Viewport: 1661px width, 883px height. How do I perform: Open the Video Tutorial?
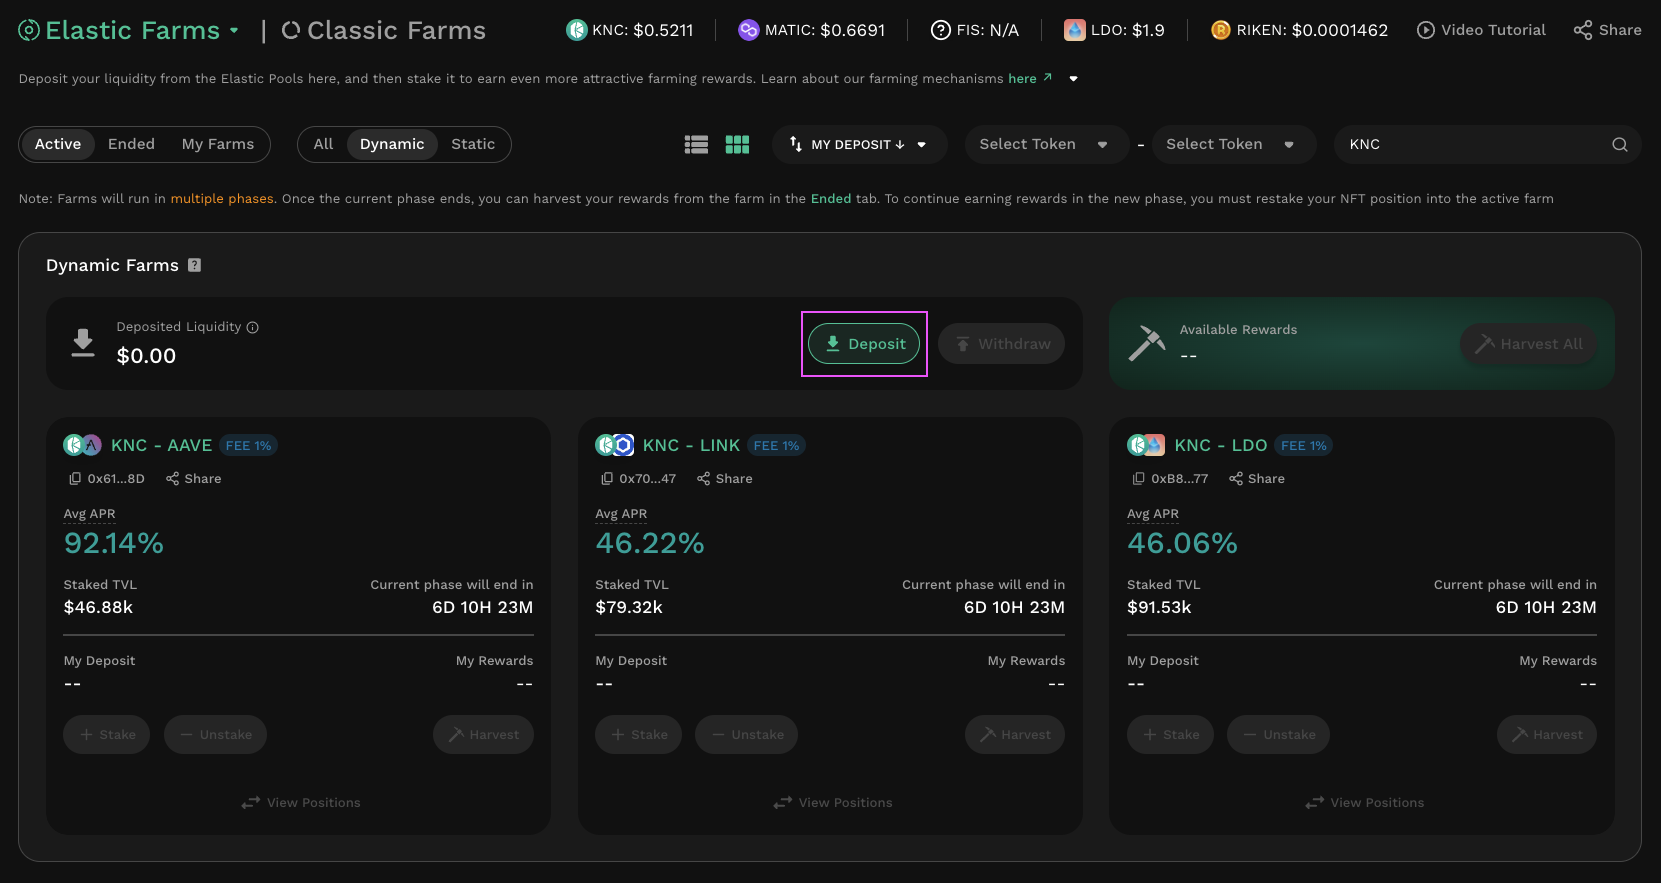coord(1481,30)
